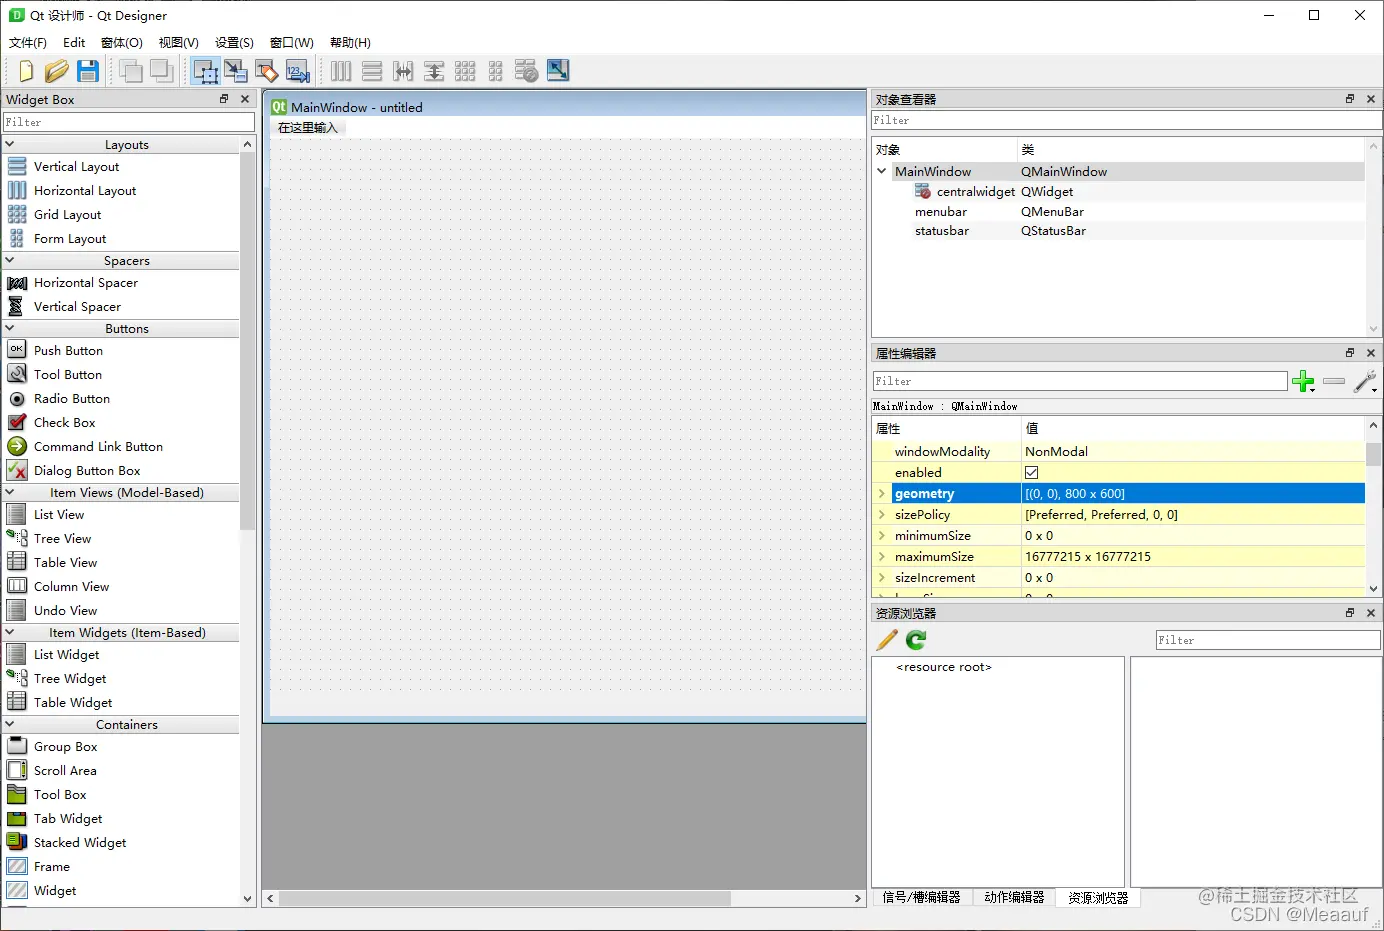Image resolution: width=1384 pixels, height=931 pixels.
Task: Click the New Form toolbar icon
Action: coord(25,71)
